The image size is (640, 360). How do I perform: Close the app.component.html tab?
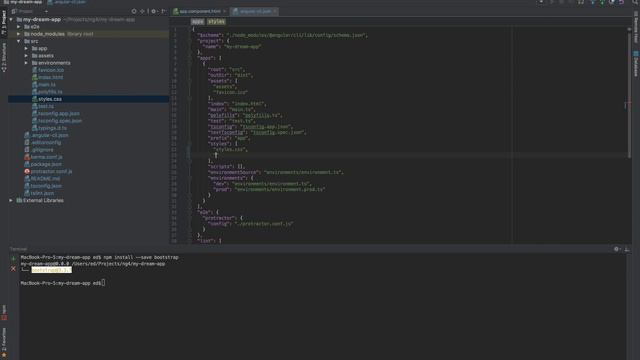point(225,11)
